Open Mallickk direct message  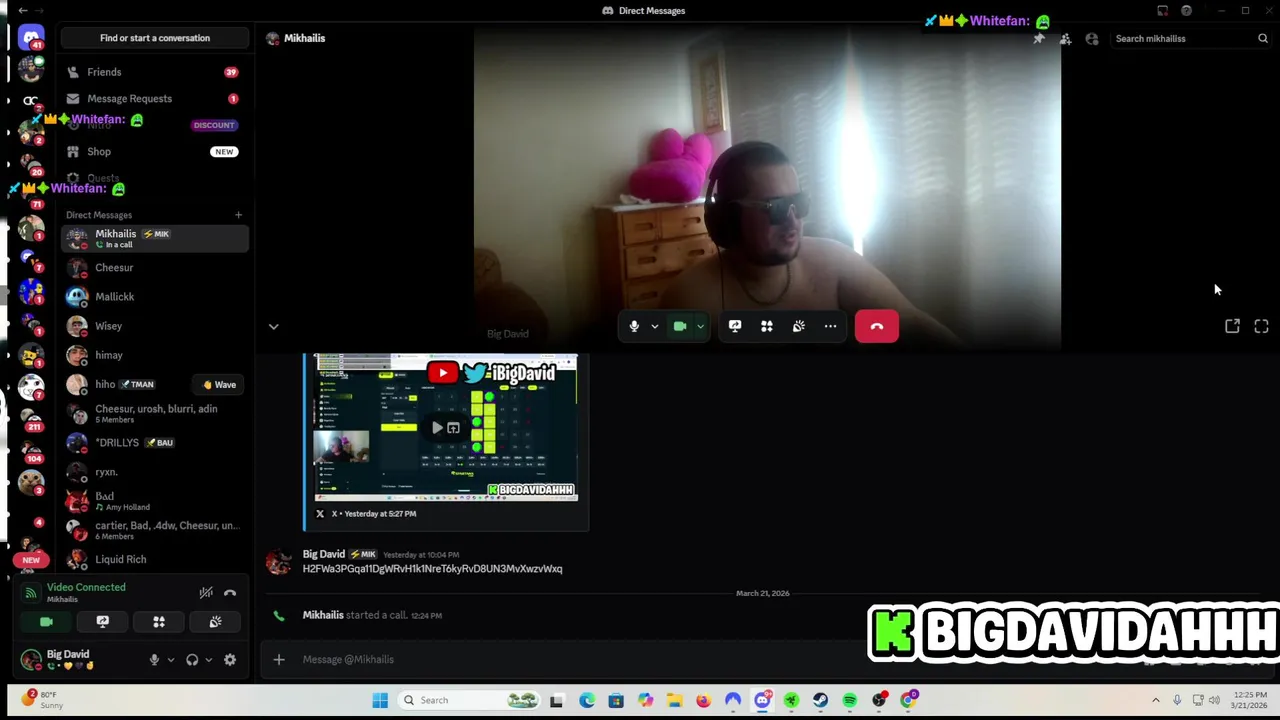click(155, 296)
